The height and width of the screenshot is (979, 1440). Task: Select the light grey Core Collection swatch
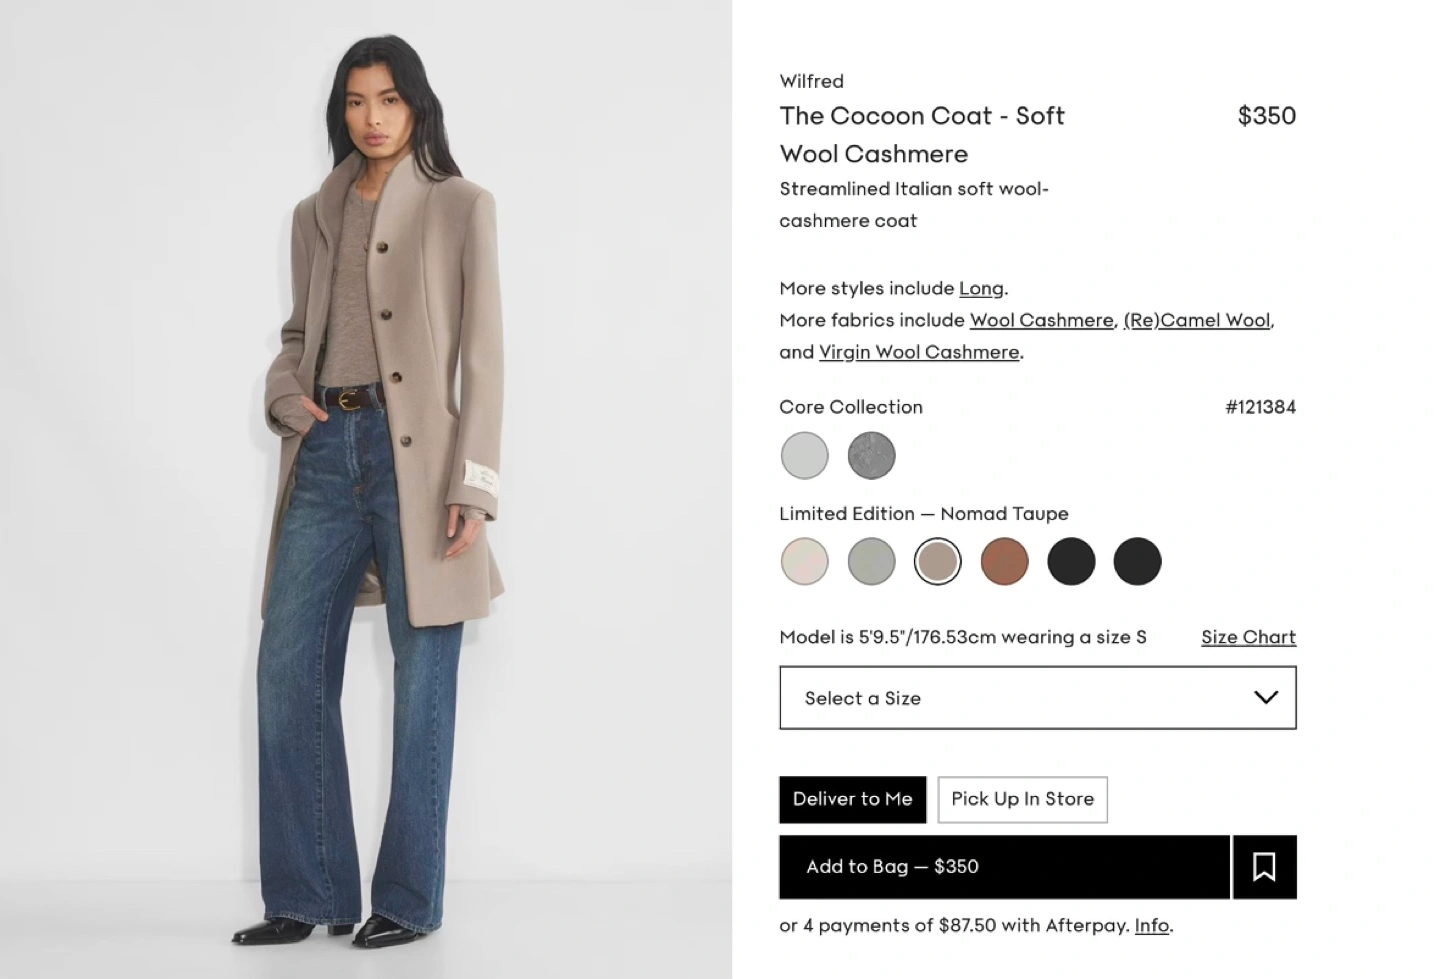(x=805, y=456)
